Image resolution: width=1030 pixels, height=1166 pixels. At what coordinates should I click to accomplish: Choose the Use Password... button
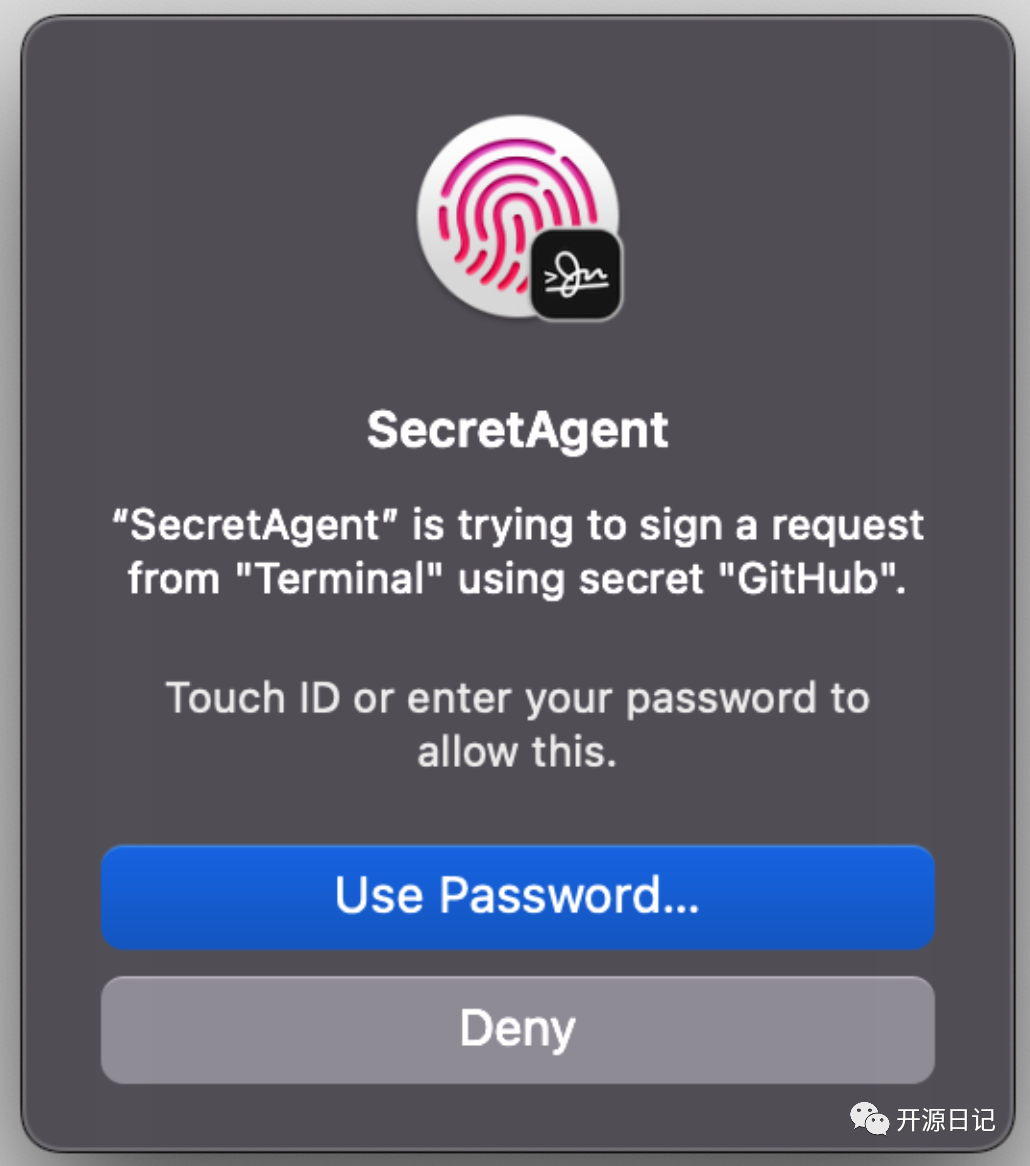click(518, 897)
